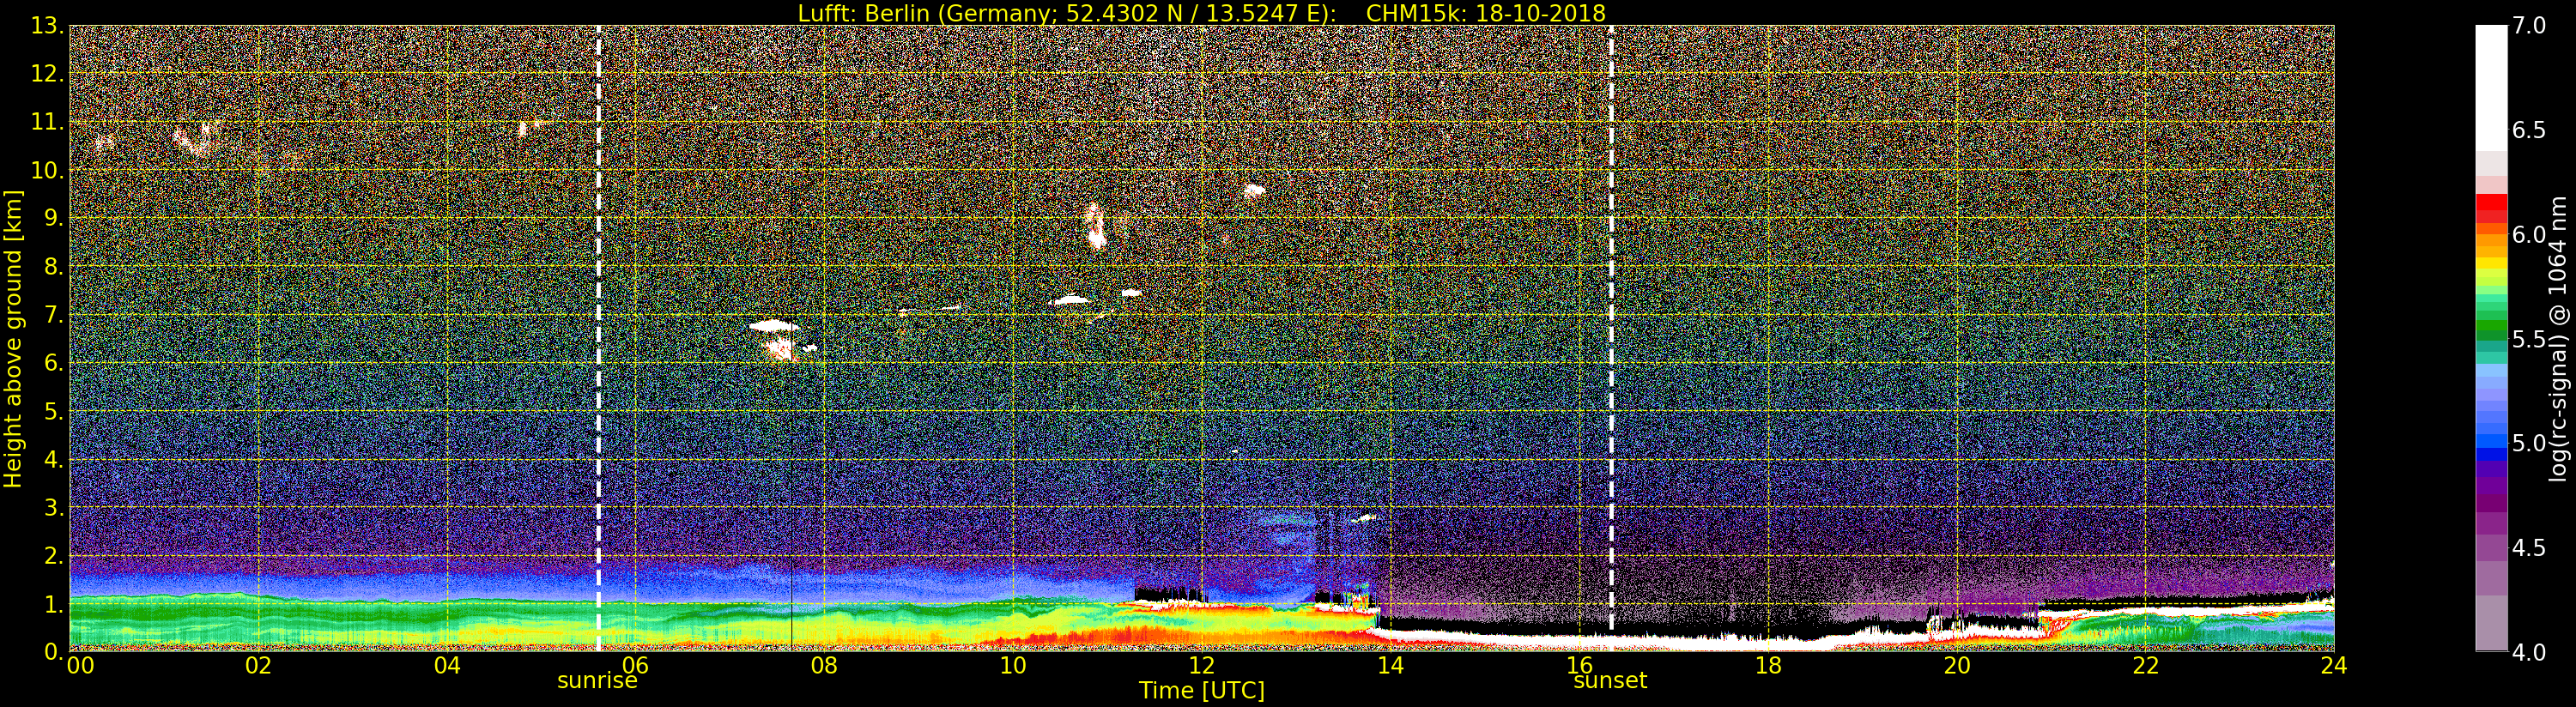
Task: Click the x-axis tick label '06'
Action: pos(635,666)
